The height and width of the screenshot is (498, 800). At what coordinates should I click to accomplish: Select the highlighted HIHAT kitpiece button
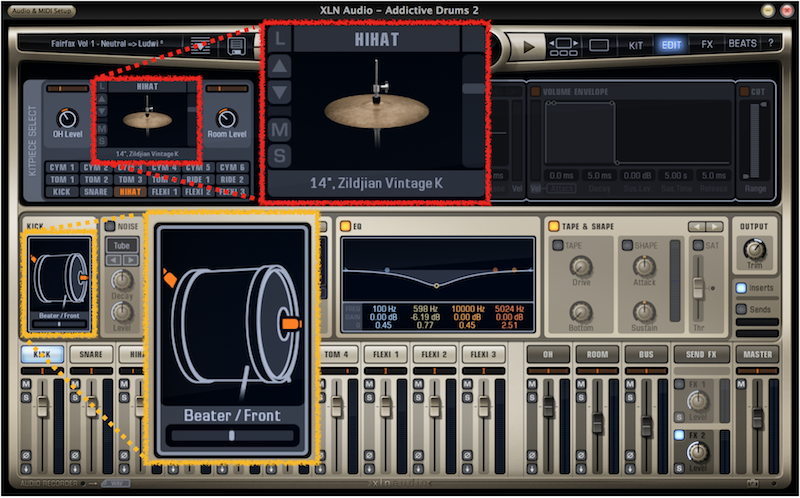[130, 192]
